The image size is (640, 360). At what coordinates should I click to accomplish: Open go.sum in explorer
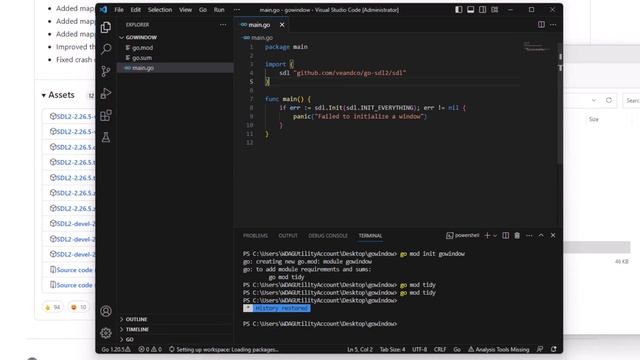(x=142, y=58)
